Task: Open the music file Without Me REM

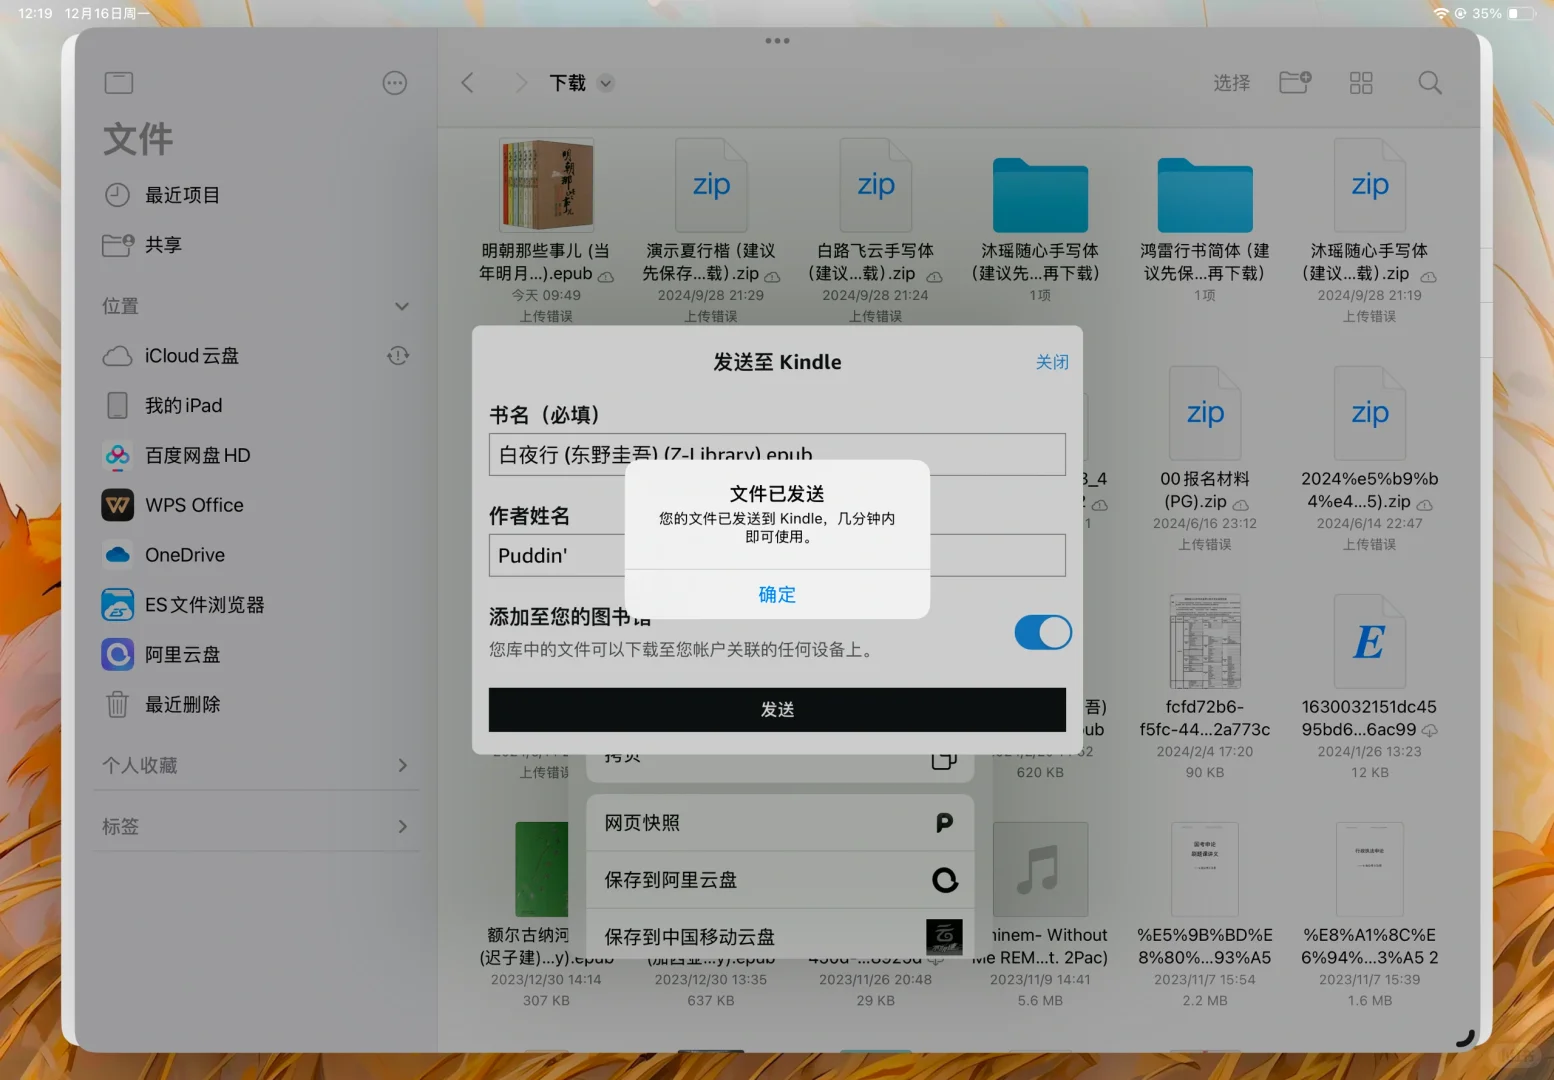Action: [x=1040, y=869]
